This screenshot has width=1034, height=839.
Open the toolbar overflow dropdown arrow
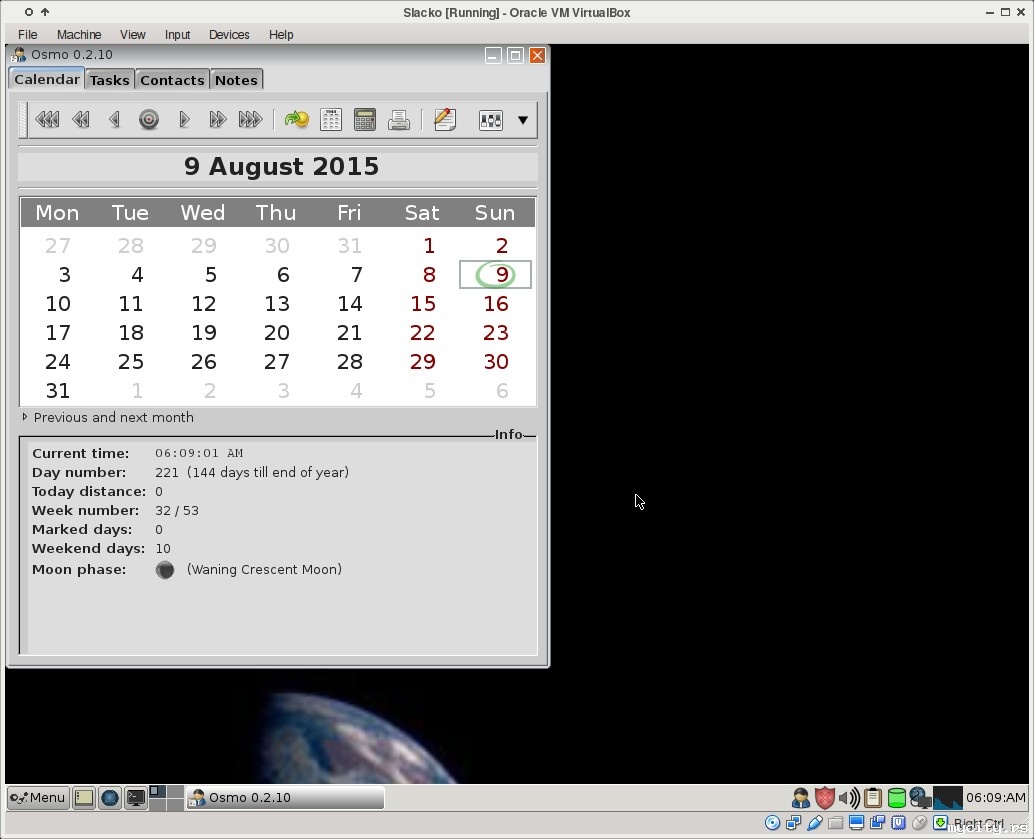(x=523, y=120)
